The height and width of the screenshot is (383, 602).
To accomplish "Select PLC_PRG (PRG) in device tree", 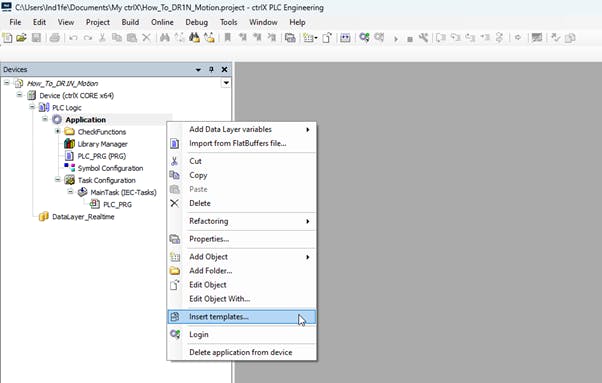I will click(x=102, y=156).
